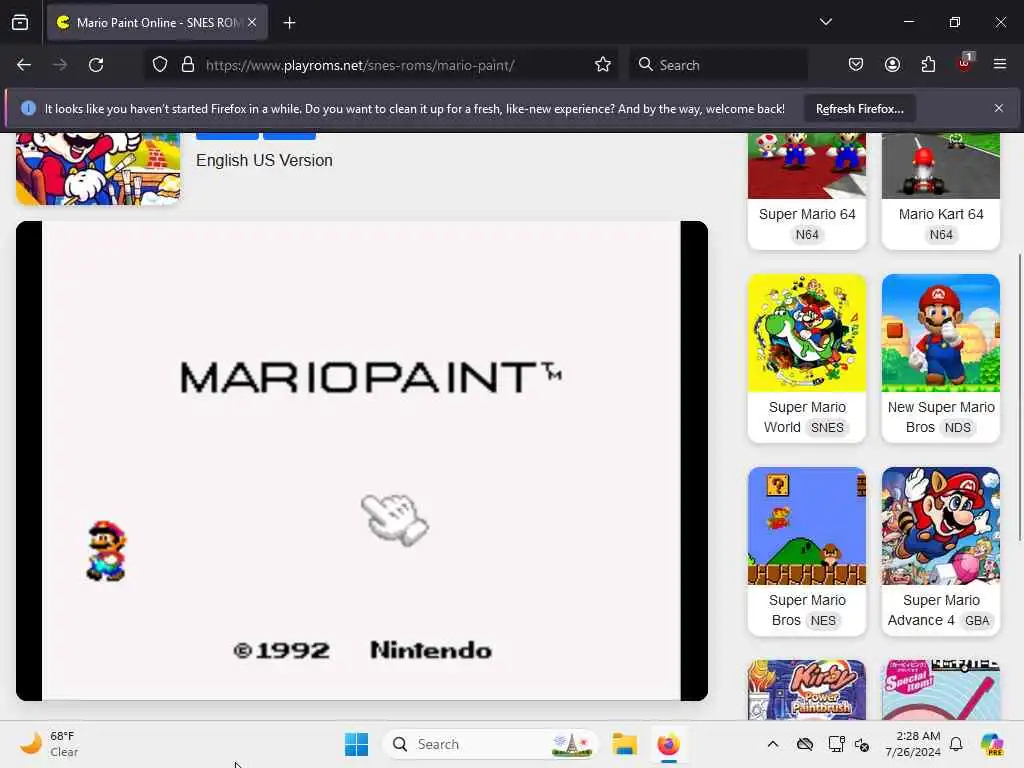Open the Copilot preview icon

(992, 744)
